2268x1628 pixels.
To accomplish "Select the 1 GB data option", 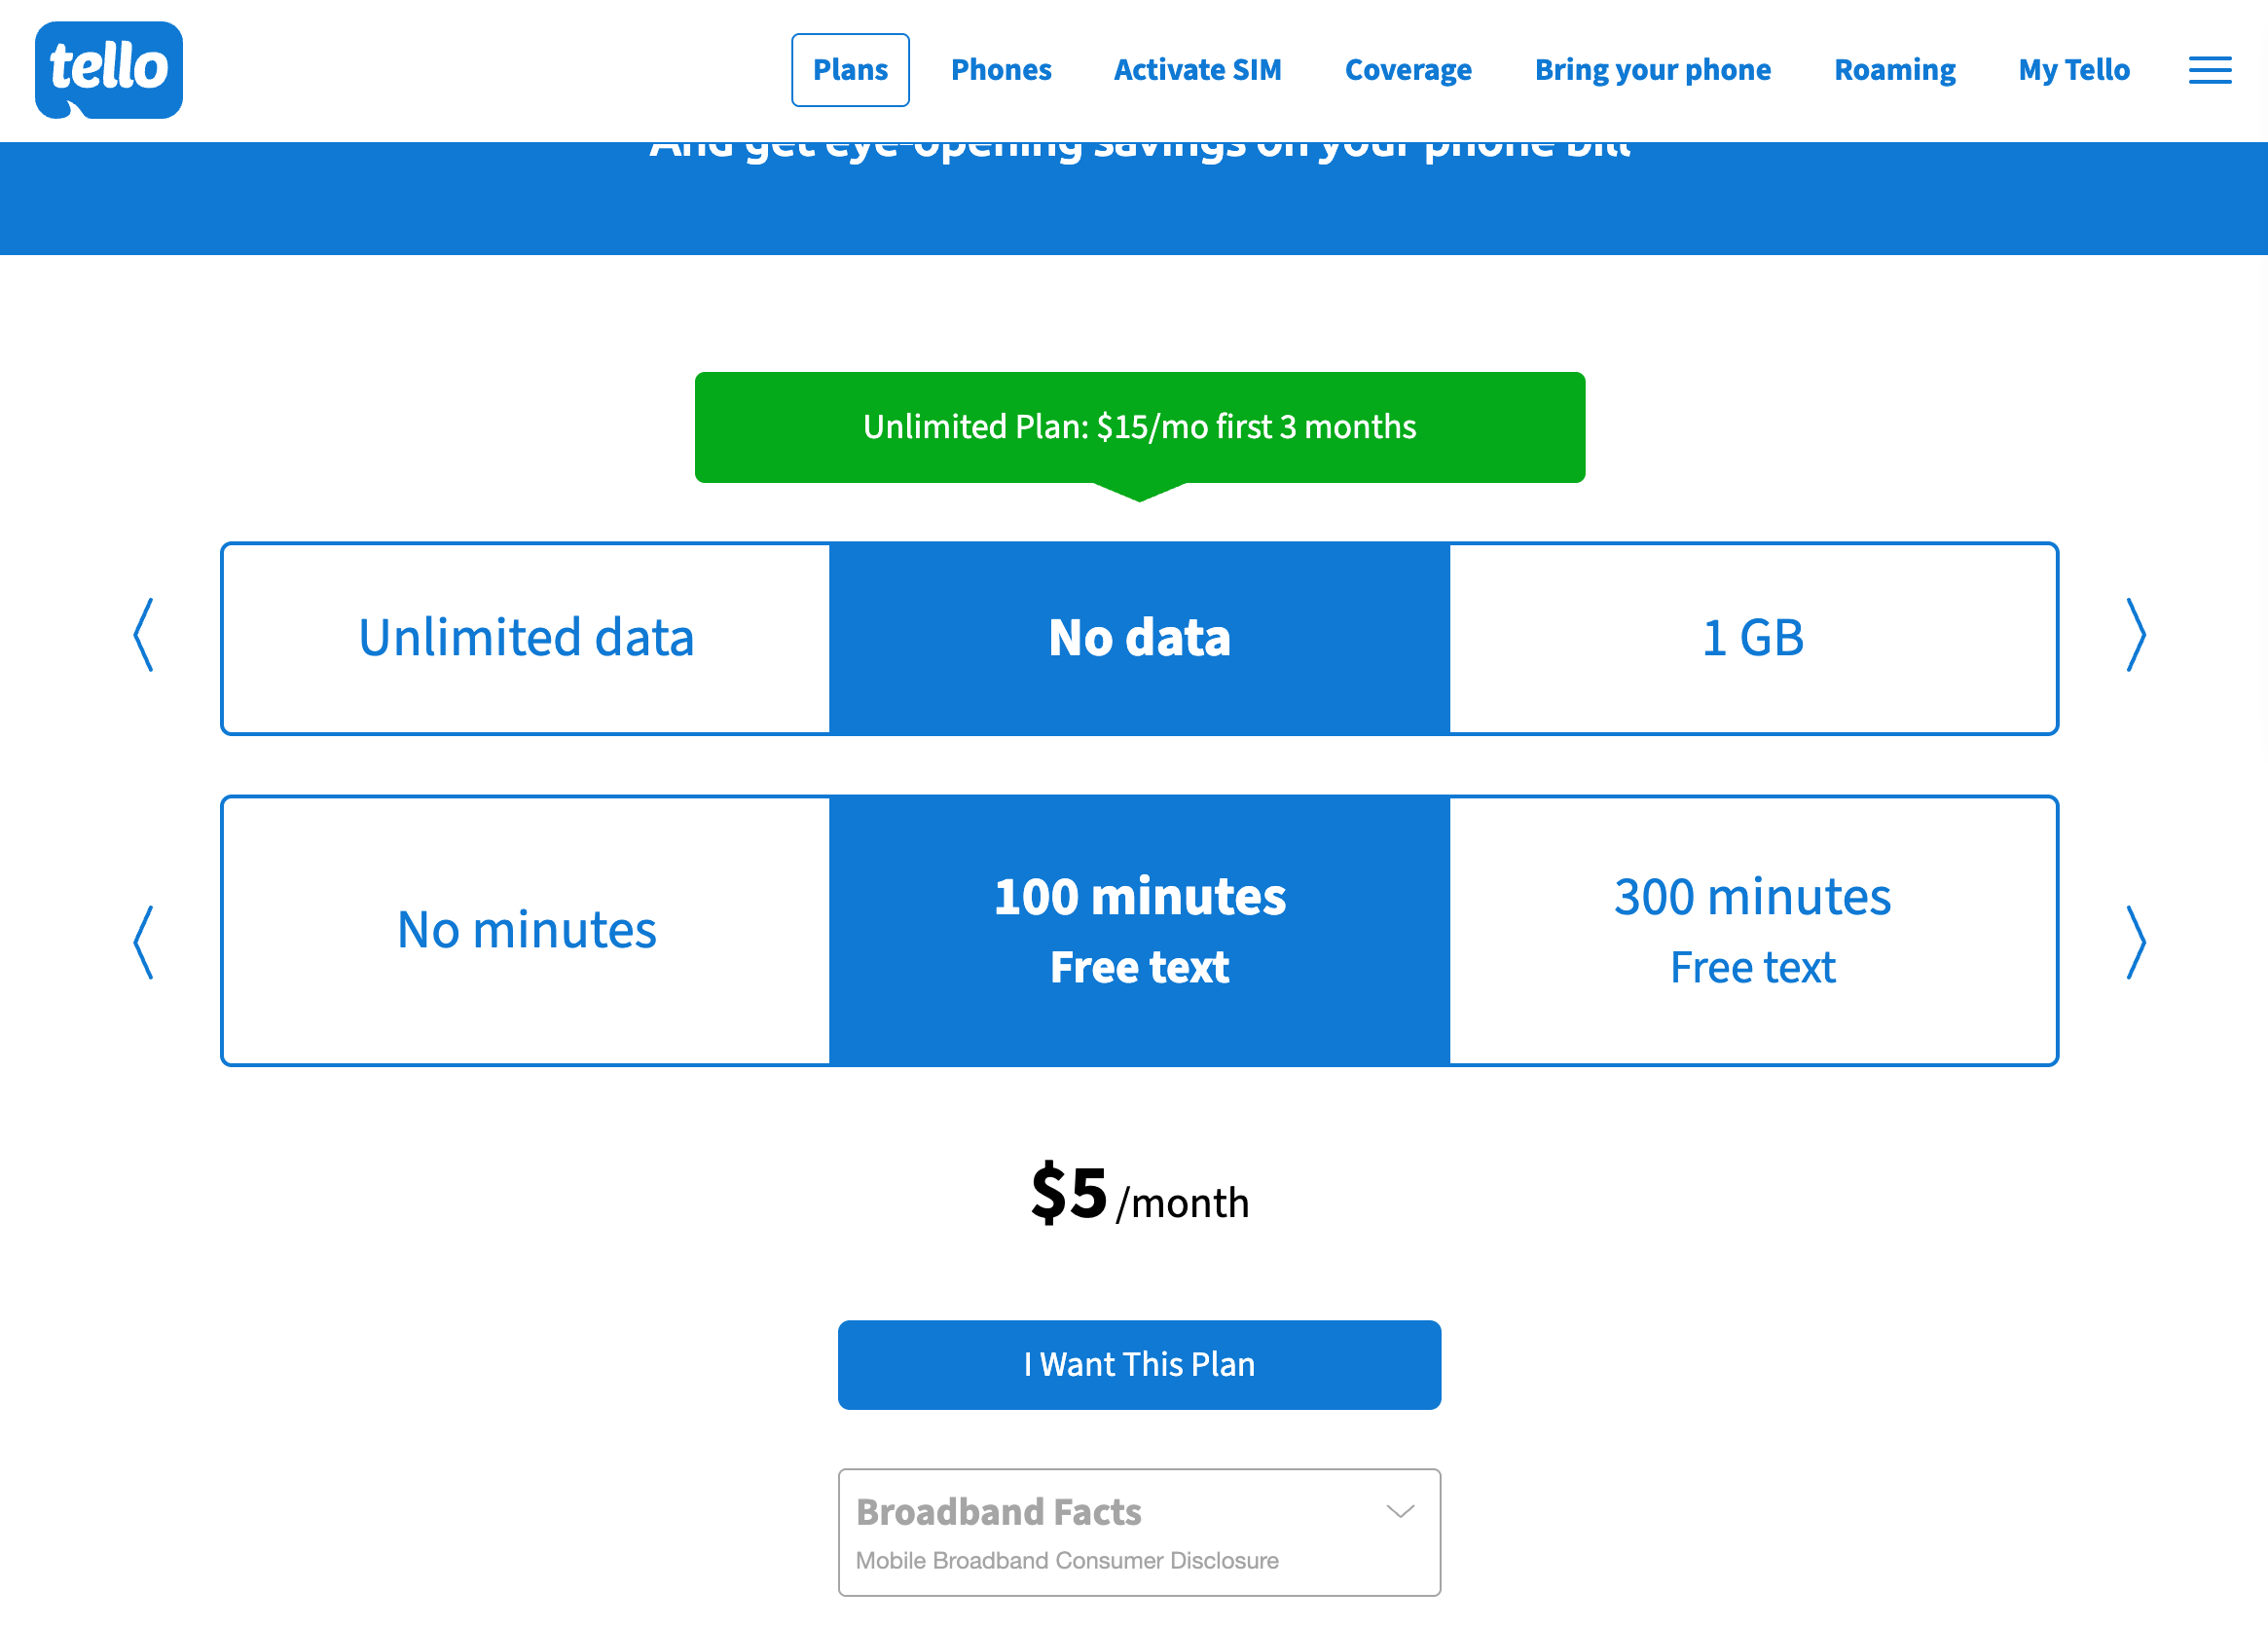I will (x=1752, y=638).
